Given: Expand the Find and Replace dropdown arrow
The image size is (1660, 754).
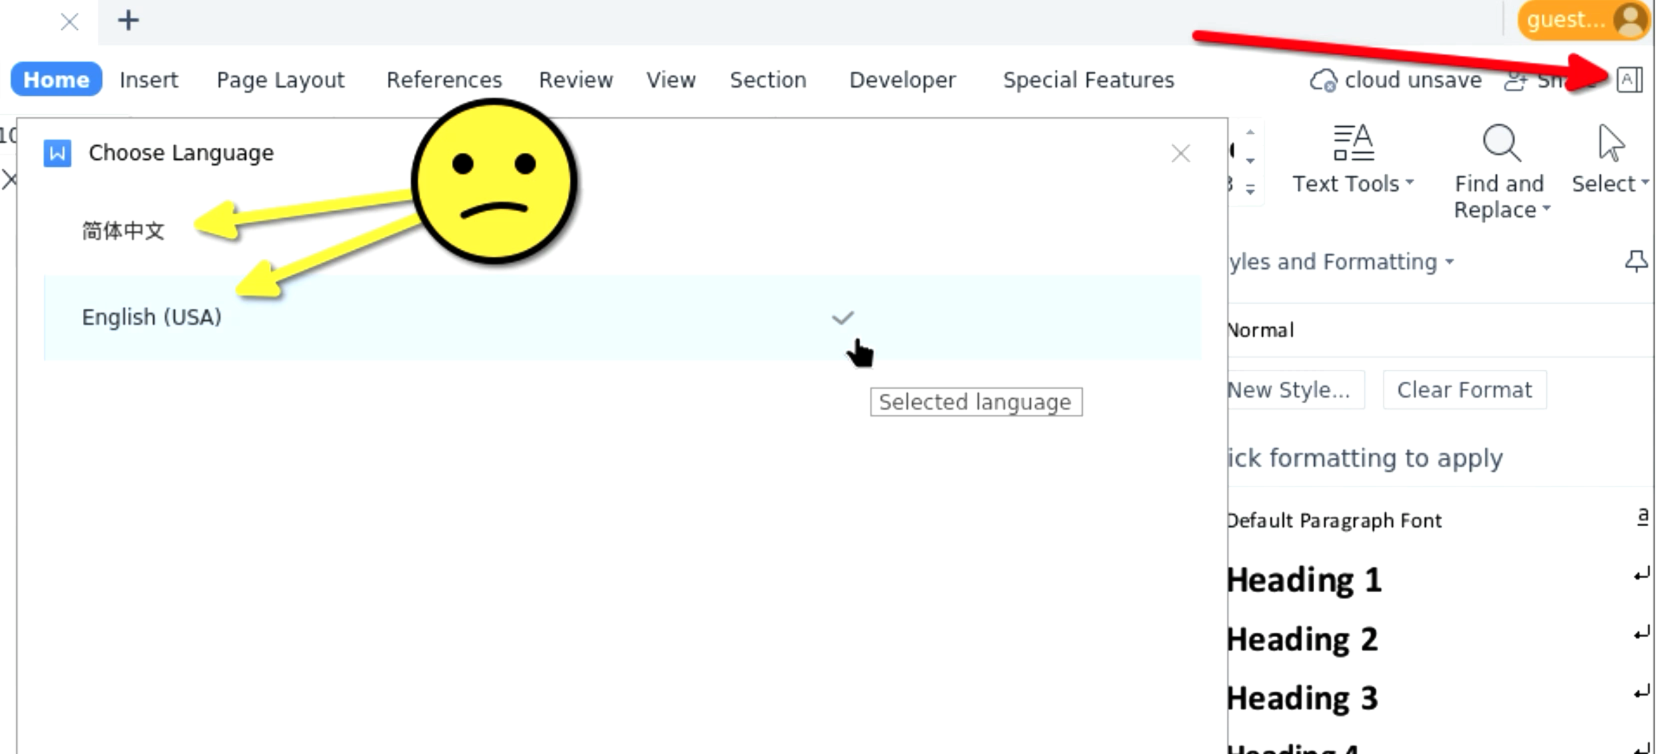Looking at the screenshot, I should pos(1547,209).
